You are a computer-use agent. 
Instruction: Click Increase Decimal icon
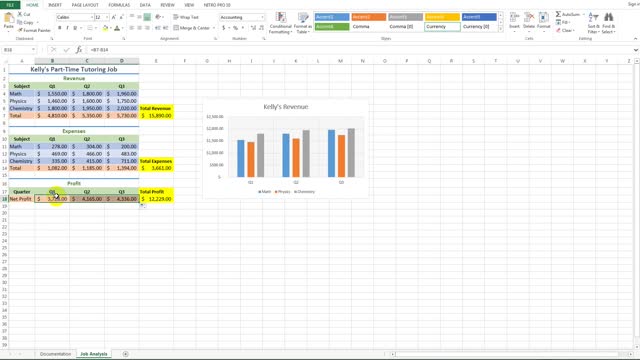coord(253,28)
